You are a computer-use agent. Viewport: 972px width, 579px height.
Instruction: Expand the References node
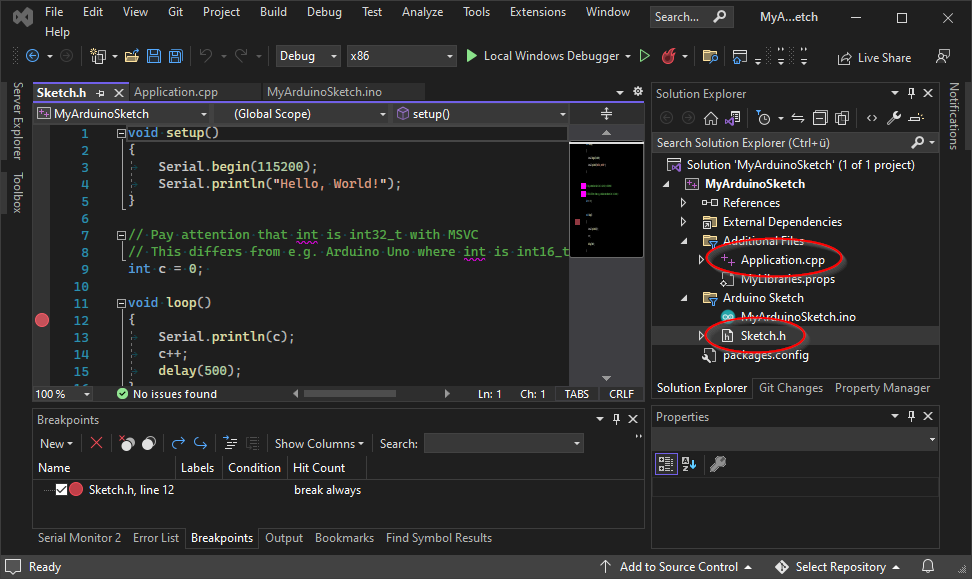pos(683,203)
